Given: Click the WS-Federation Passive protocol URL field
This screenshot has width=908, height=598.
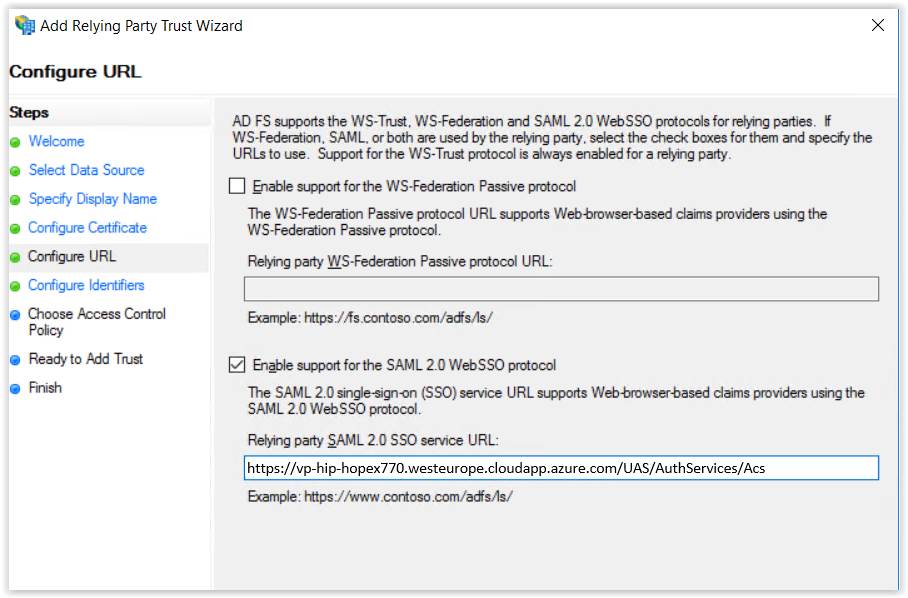Looking at the screenshot, I should click(x=561, y=289).
